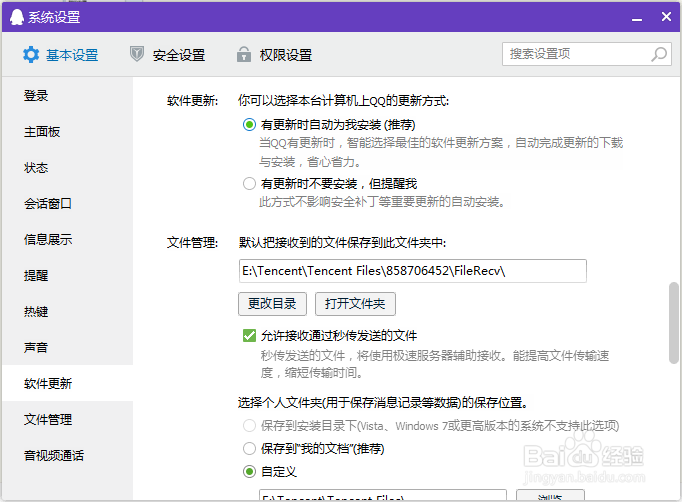This screenshot has height=502, width=682.
Task: Click text 你可以选择本台计算机上QQ的更新方式
Action: (x=343, y=101)
